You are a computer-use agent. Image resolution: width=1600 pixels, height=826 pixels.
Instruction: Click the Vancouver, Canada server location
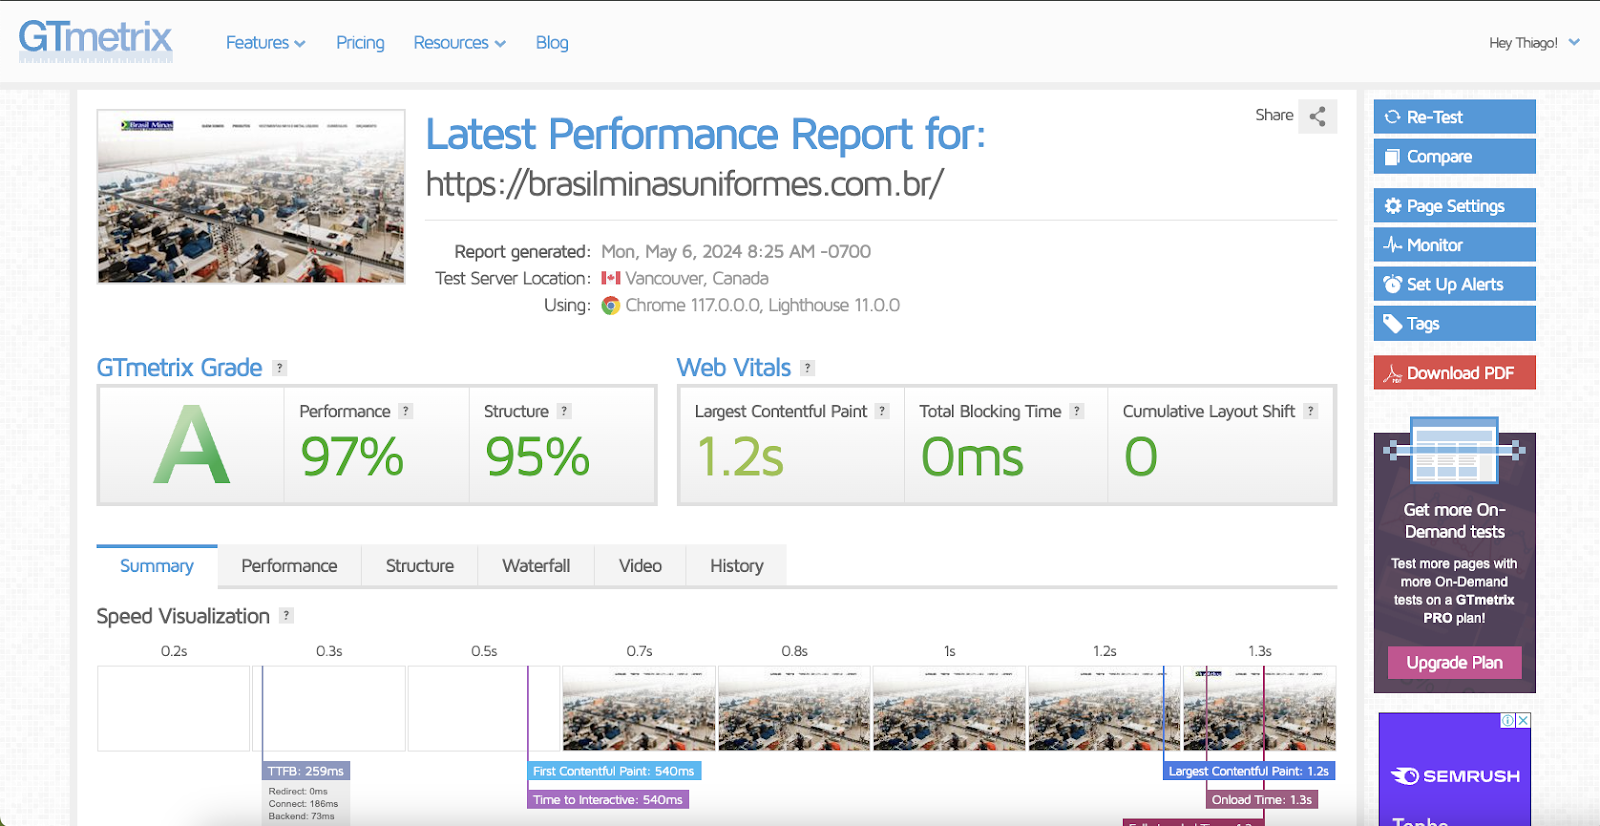click(x=697, y=278)
